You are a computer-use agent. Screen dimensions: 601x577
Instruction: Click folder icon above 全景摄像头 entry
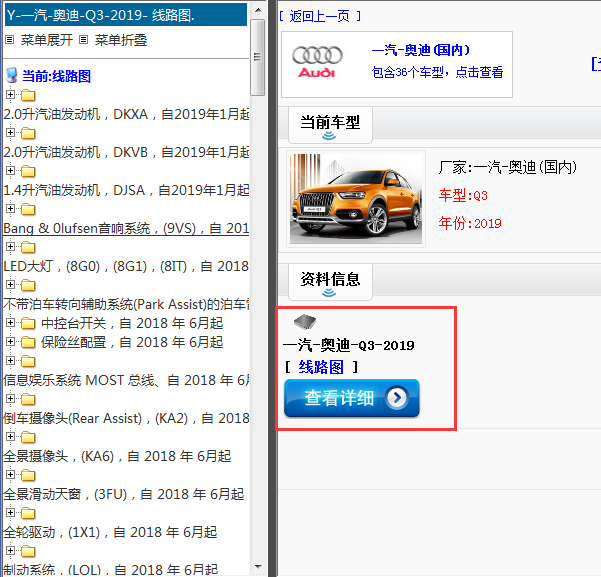click(x=28, y=437)
